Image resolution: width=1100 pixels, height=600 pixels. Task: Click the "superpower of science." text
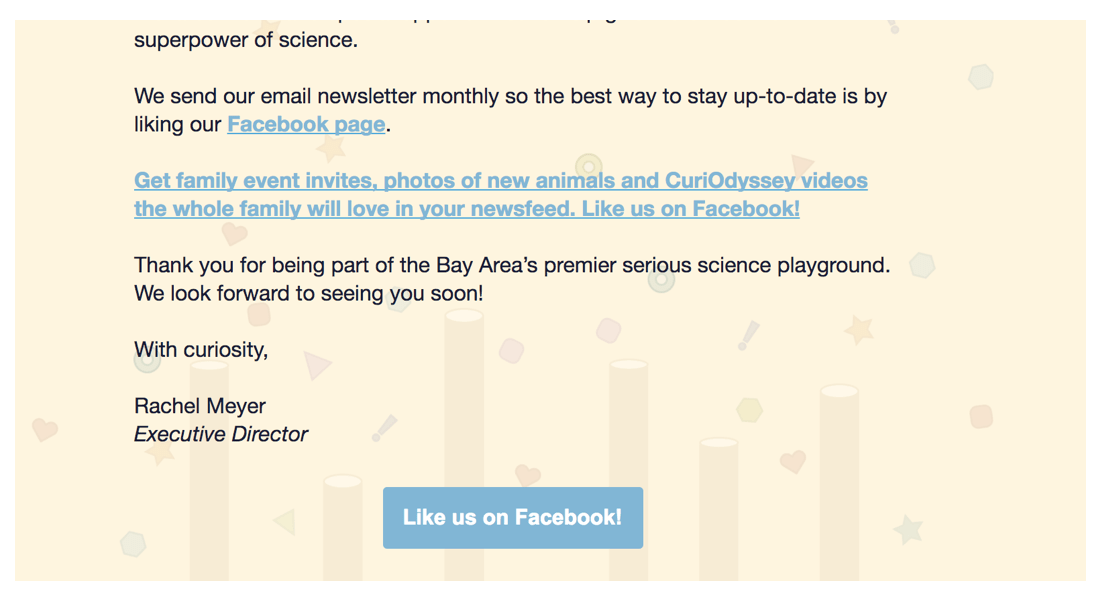click(245, 41)
